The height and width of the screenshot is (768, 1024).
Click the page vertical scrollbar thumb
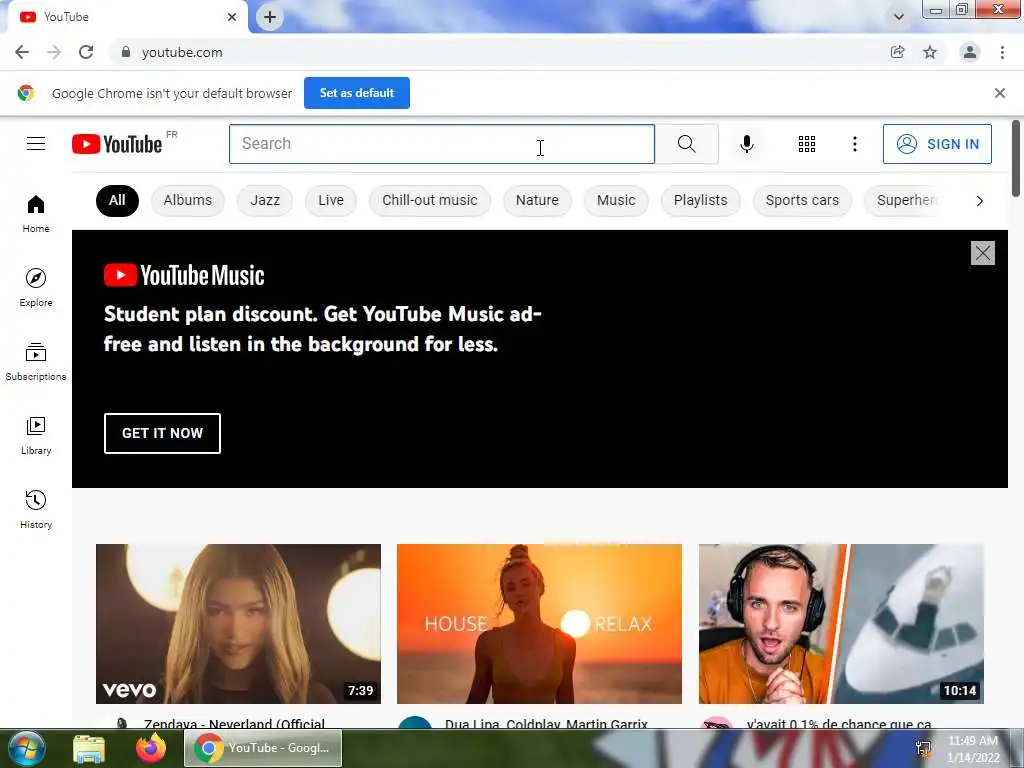pyautogui.click(x=1016, y=158)
